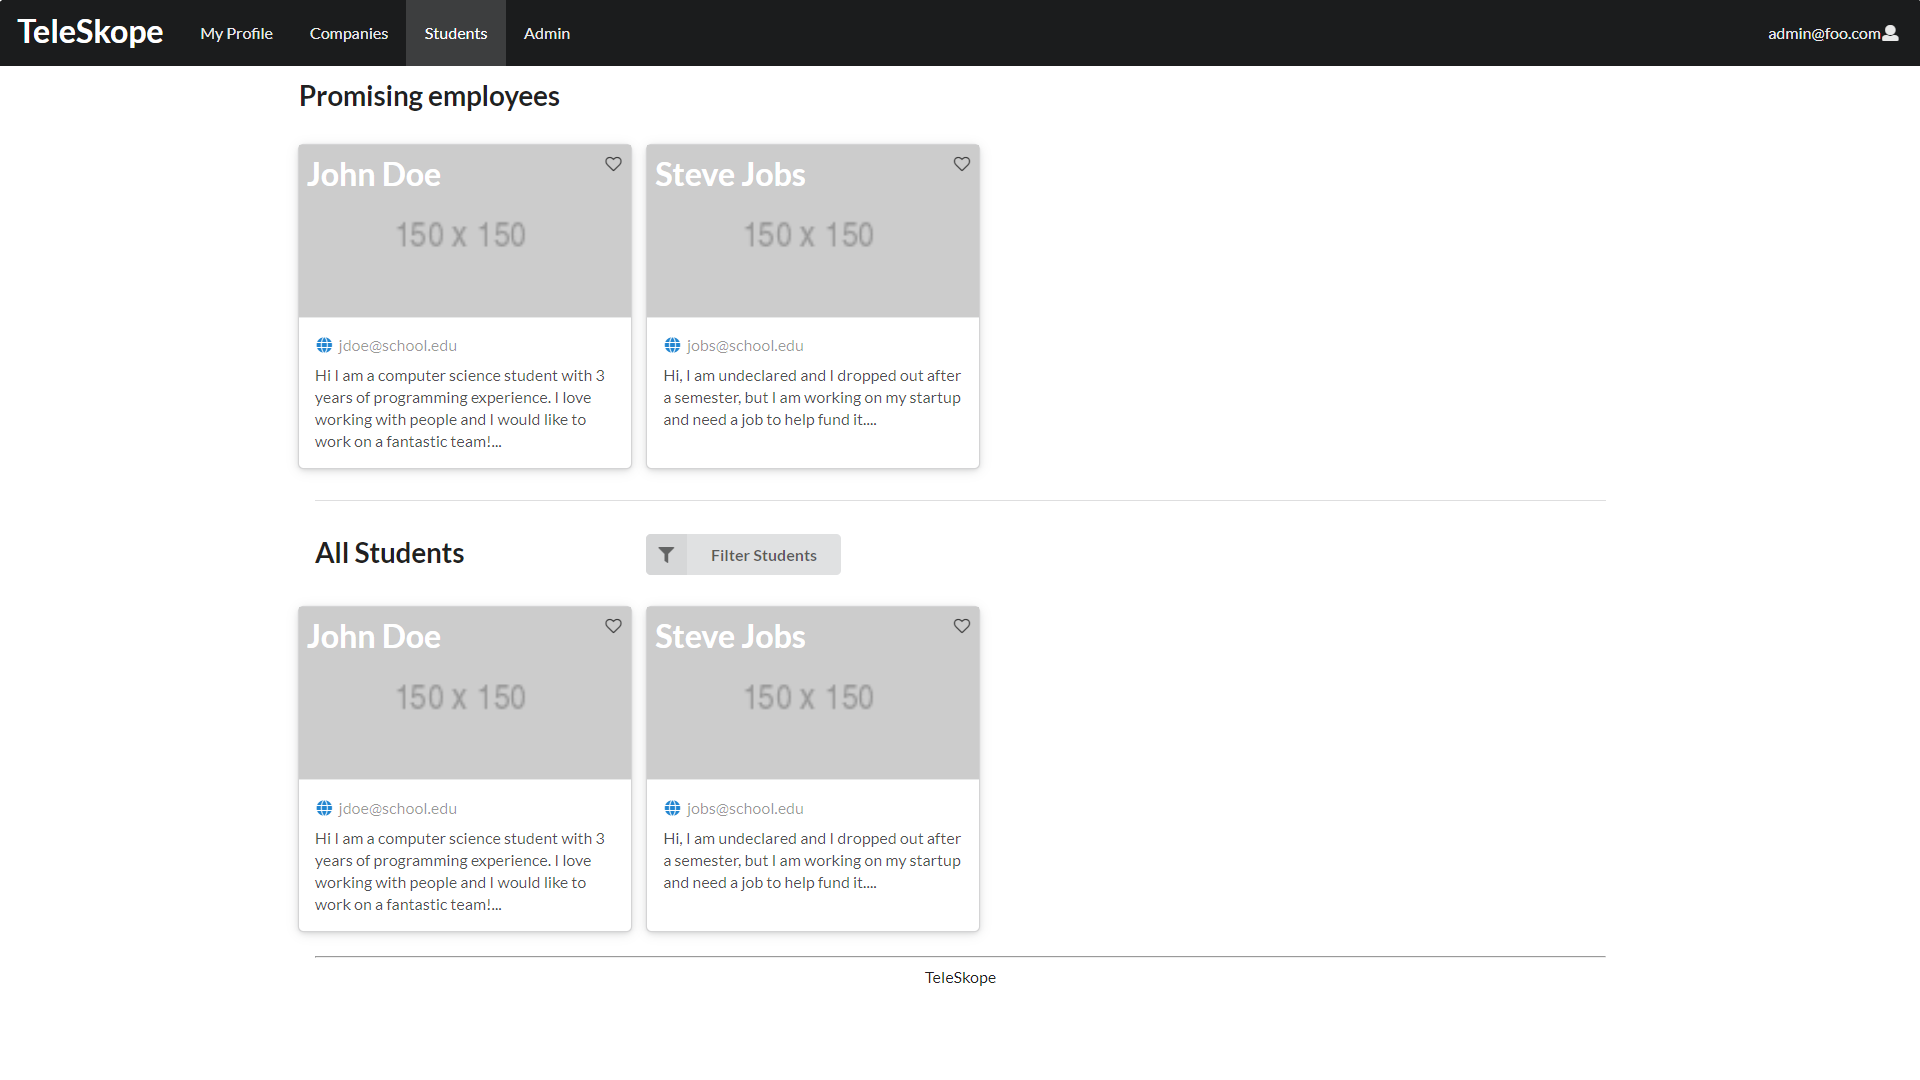The width and height of the screenshot is (1920, 1080).
Task: Click globe icon by jobs@school.edu in All Students
Action: (672, 808)
